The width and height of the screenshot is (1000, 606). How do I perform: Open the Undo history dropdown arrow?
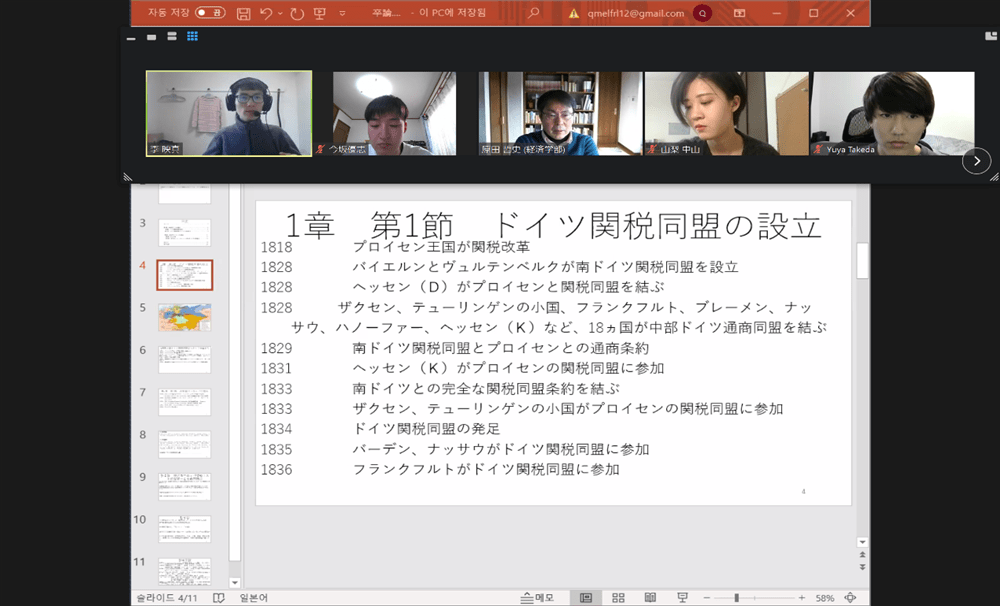pyautogui.click(x=281, y=14)
